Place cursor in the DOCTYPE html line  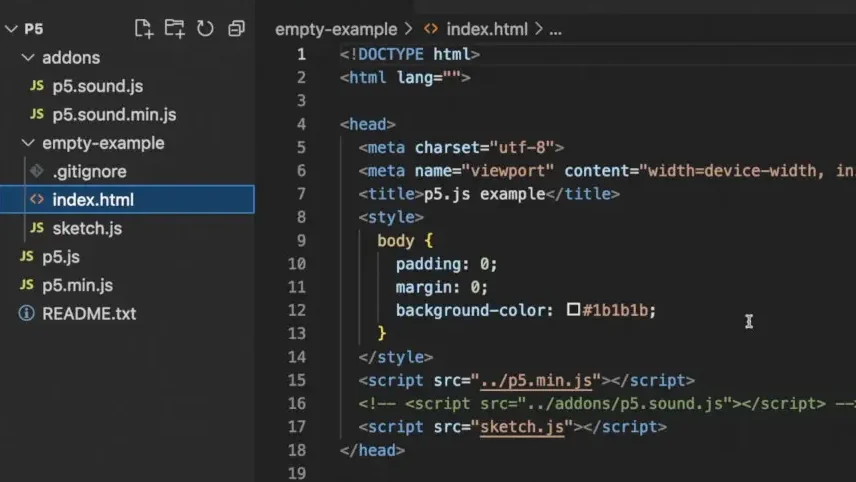click(409, 55)
